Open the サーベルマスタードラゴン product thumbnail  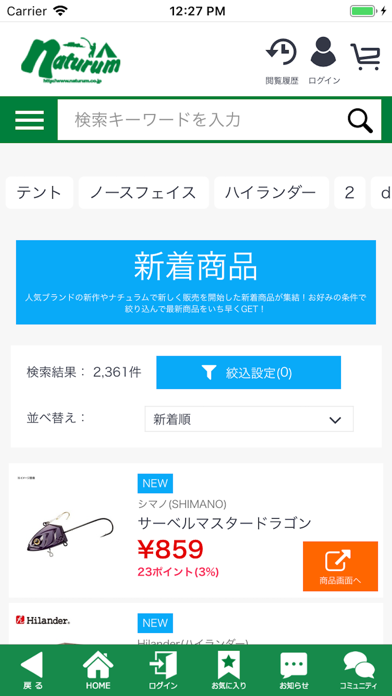(69, 531)
